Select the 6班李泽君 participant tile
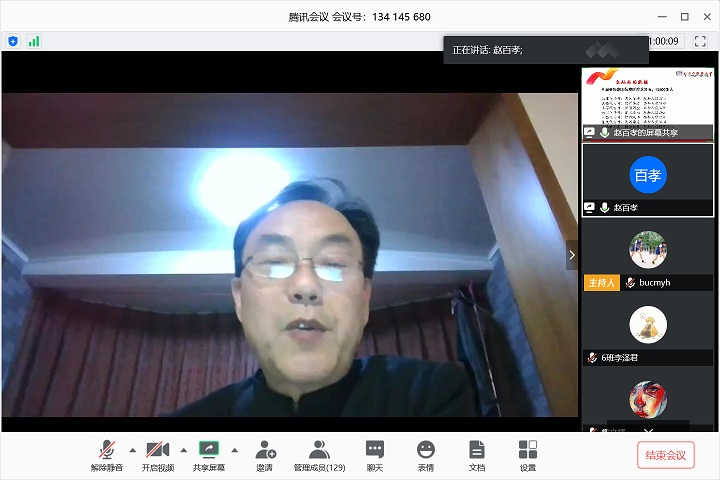Image resolution: width=720 pixels, height=480 pixels. [x=648, y=332]
